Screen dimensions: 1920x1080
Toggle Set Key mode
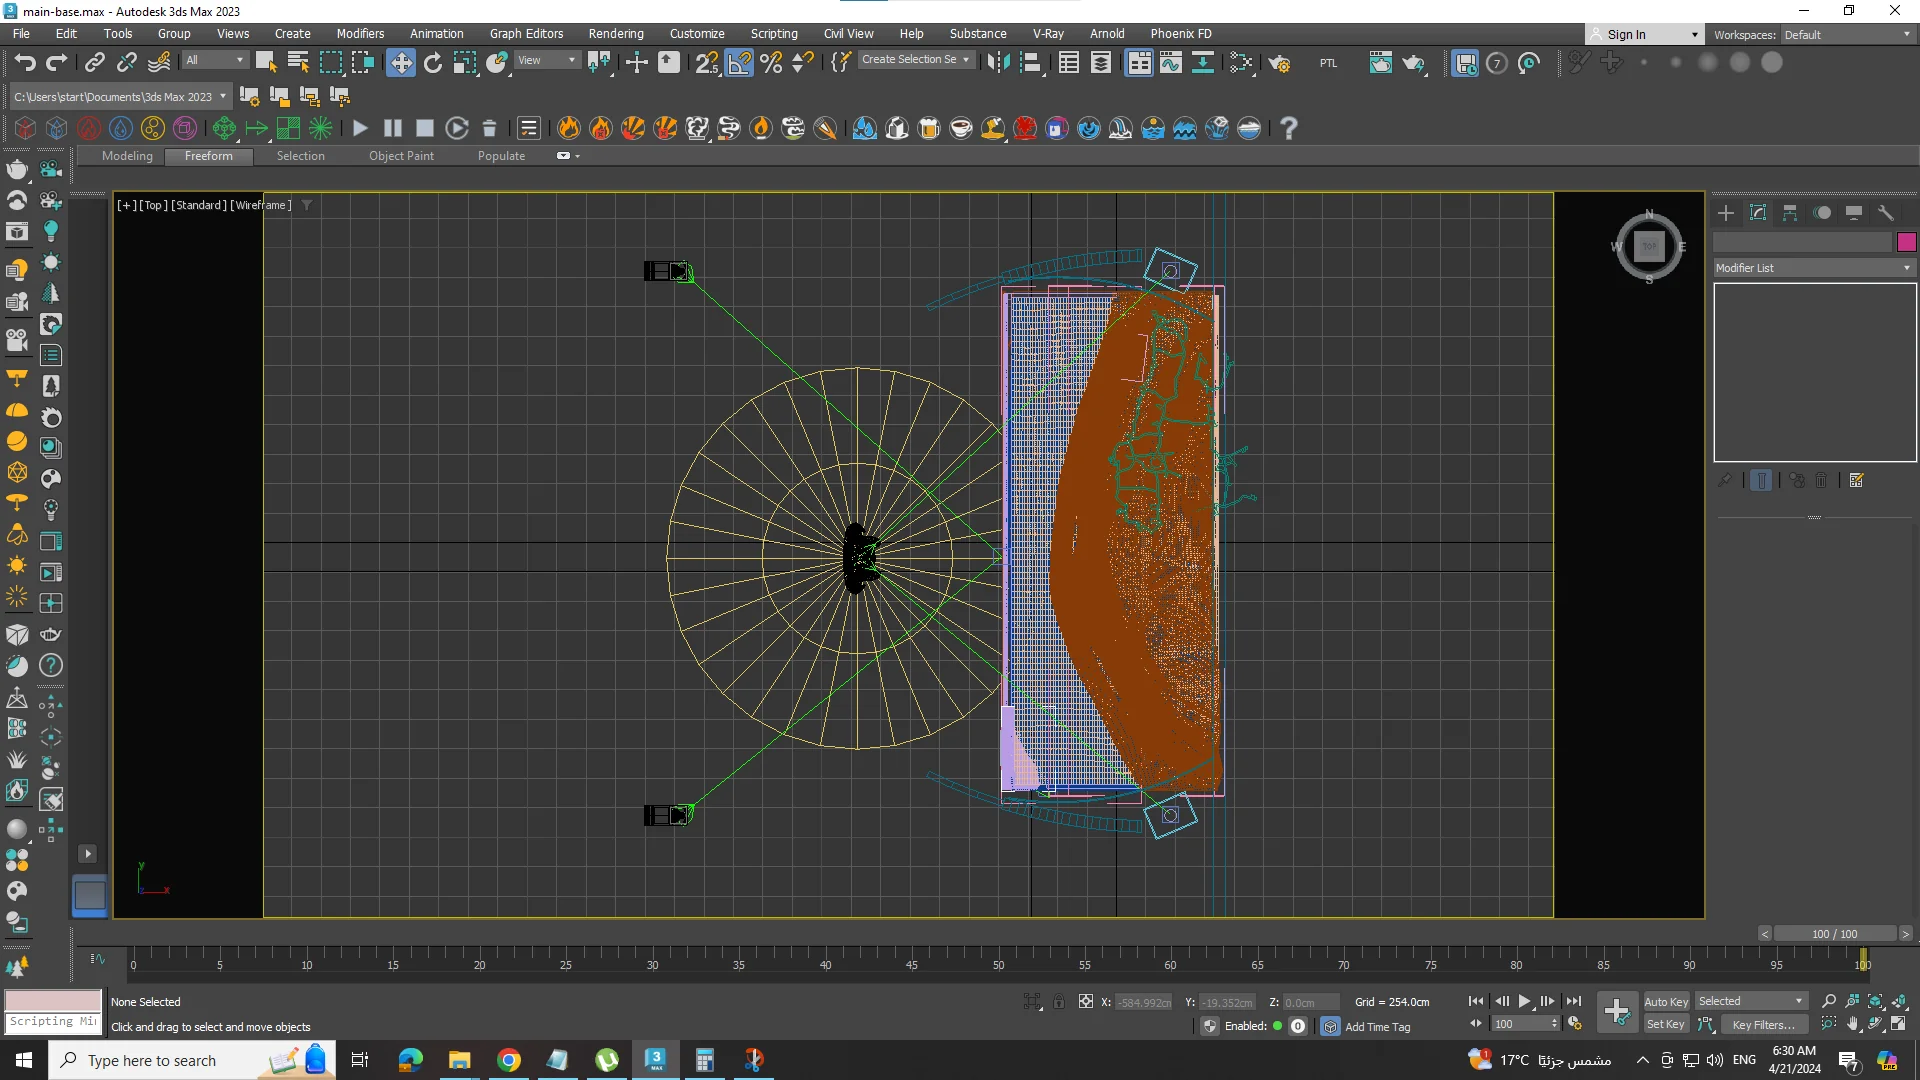pyautogui.click(x=1666, y=1024)
